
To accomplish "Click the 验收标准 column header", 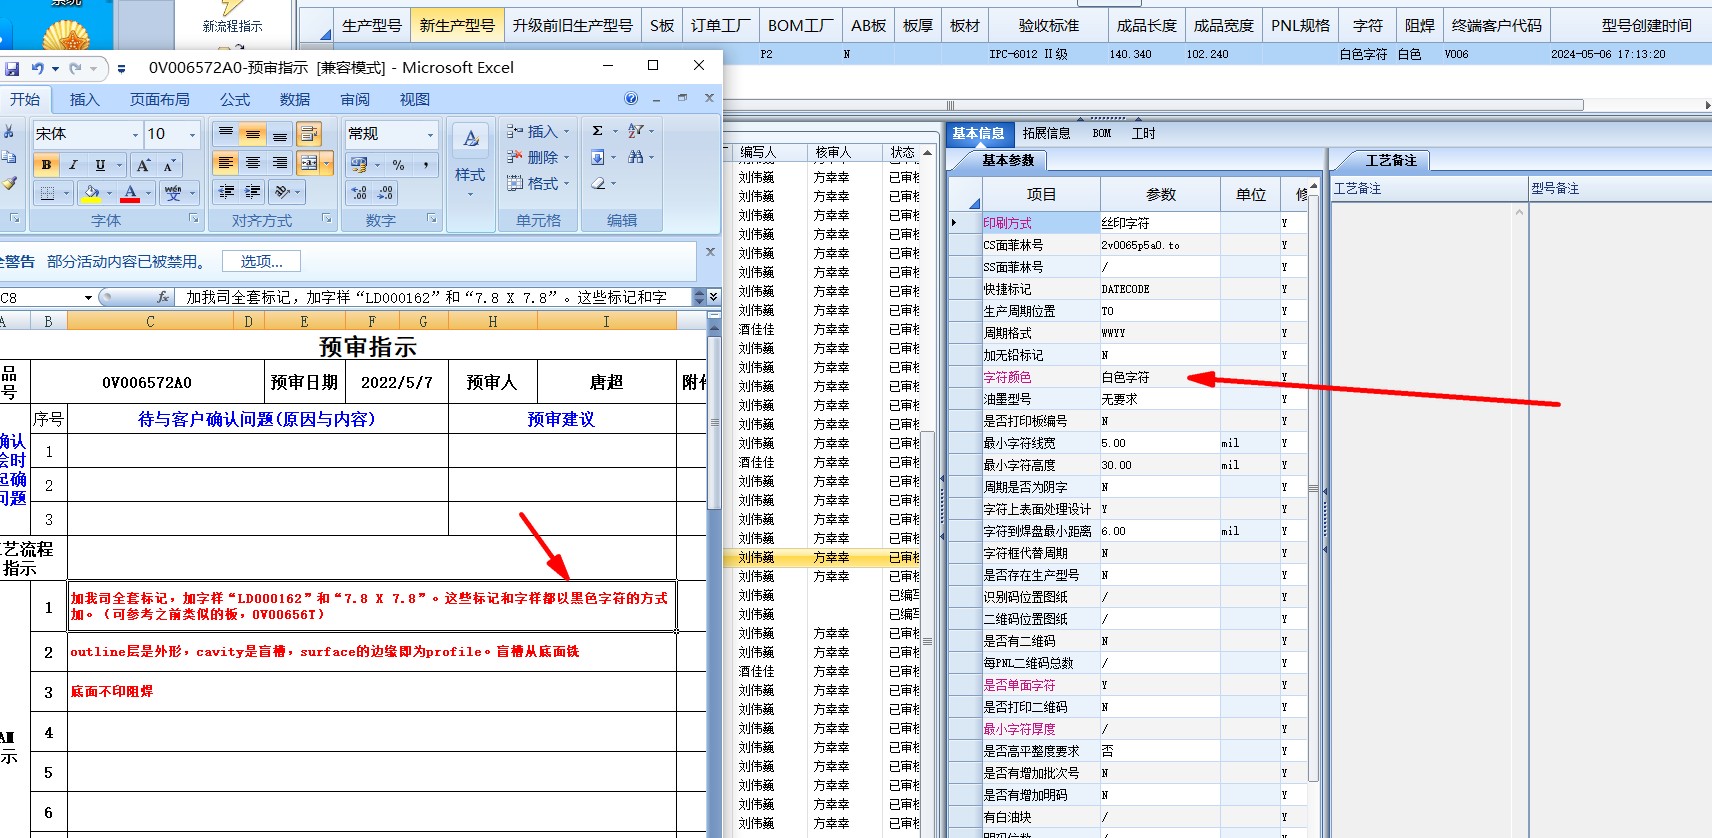I will tap(1049, 25).
